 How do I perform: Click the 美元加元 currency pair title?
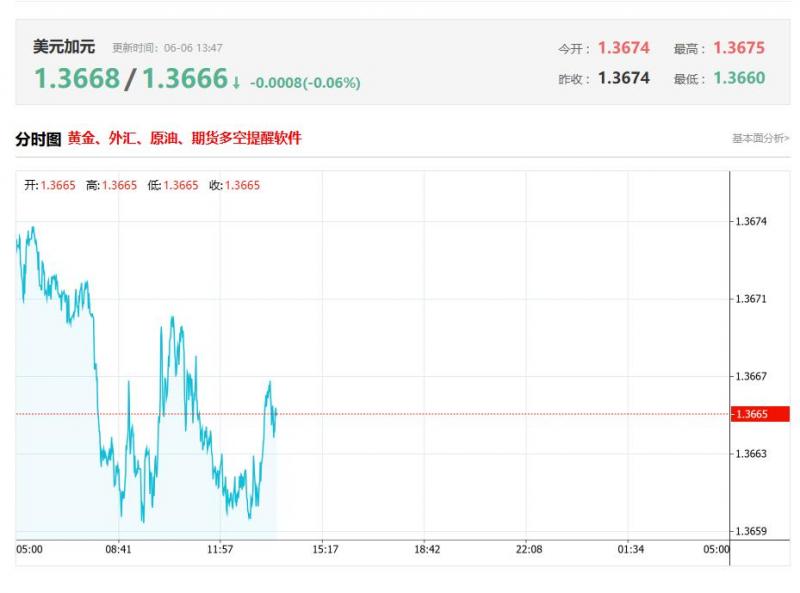point(64,47)
